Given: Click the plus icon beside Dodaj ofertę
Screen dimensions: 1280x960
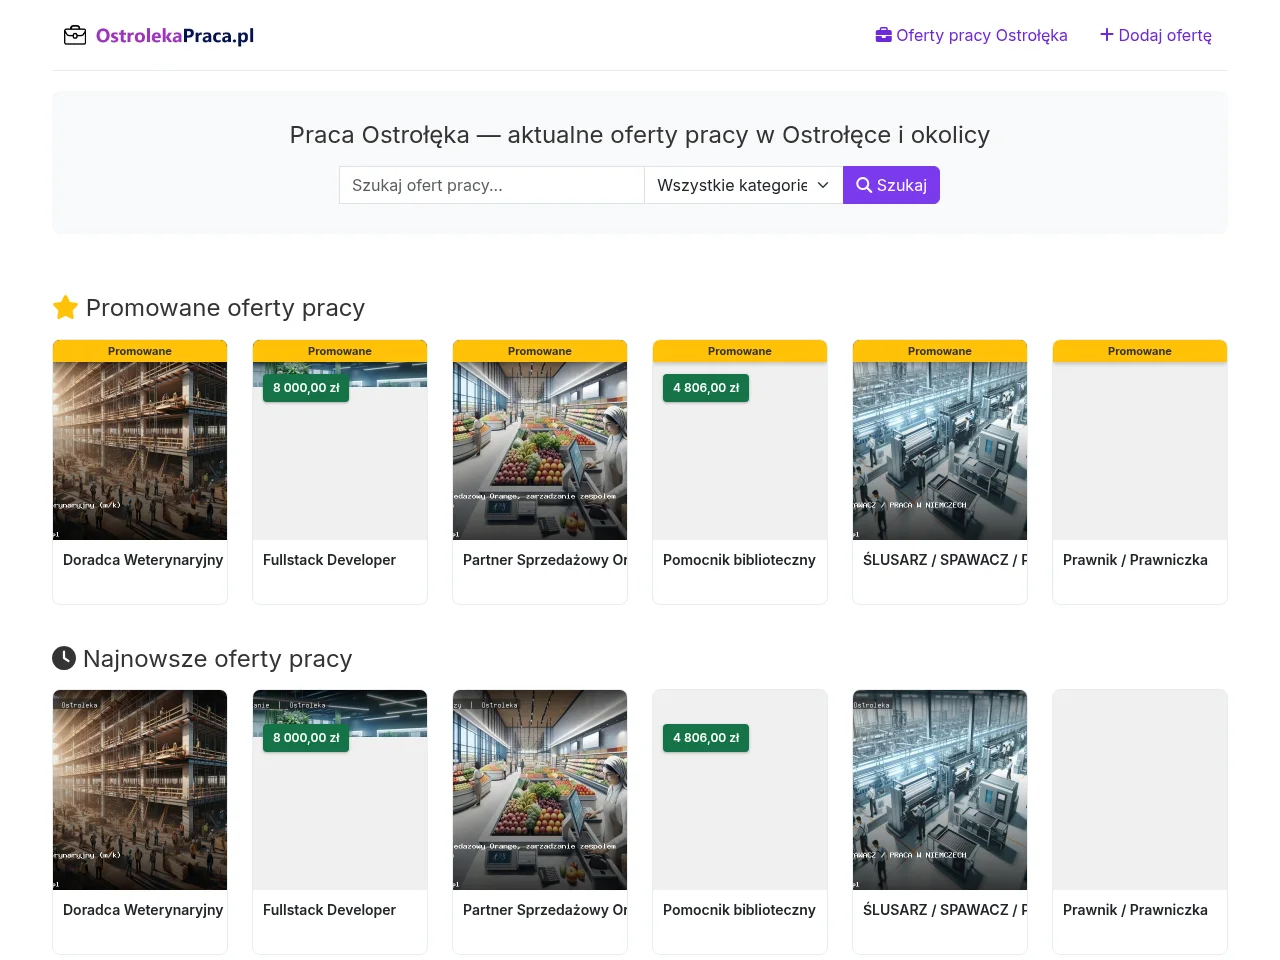Looking at the screenshot, I should coord(1107,35).
